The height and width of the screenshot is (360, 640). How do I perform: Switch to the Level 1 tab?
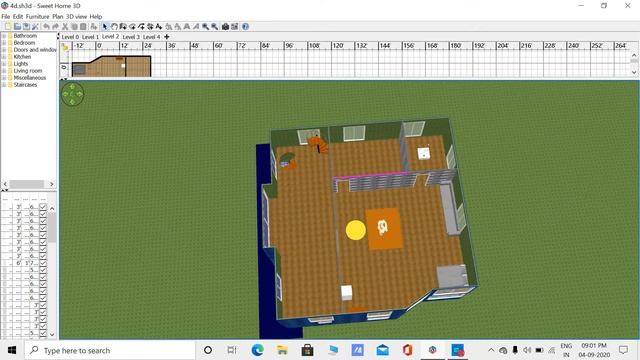coord(90,37)
